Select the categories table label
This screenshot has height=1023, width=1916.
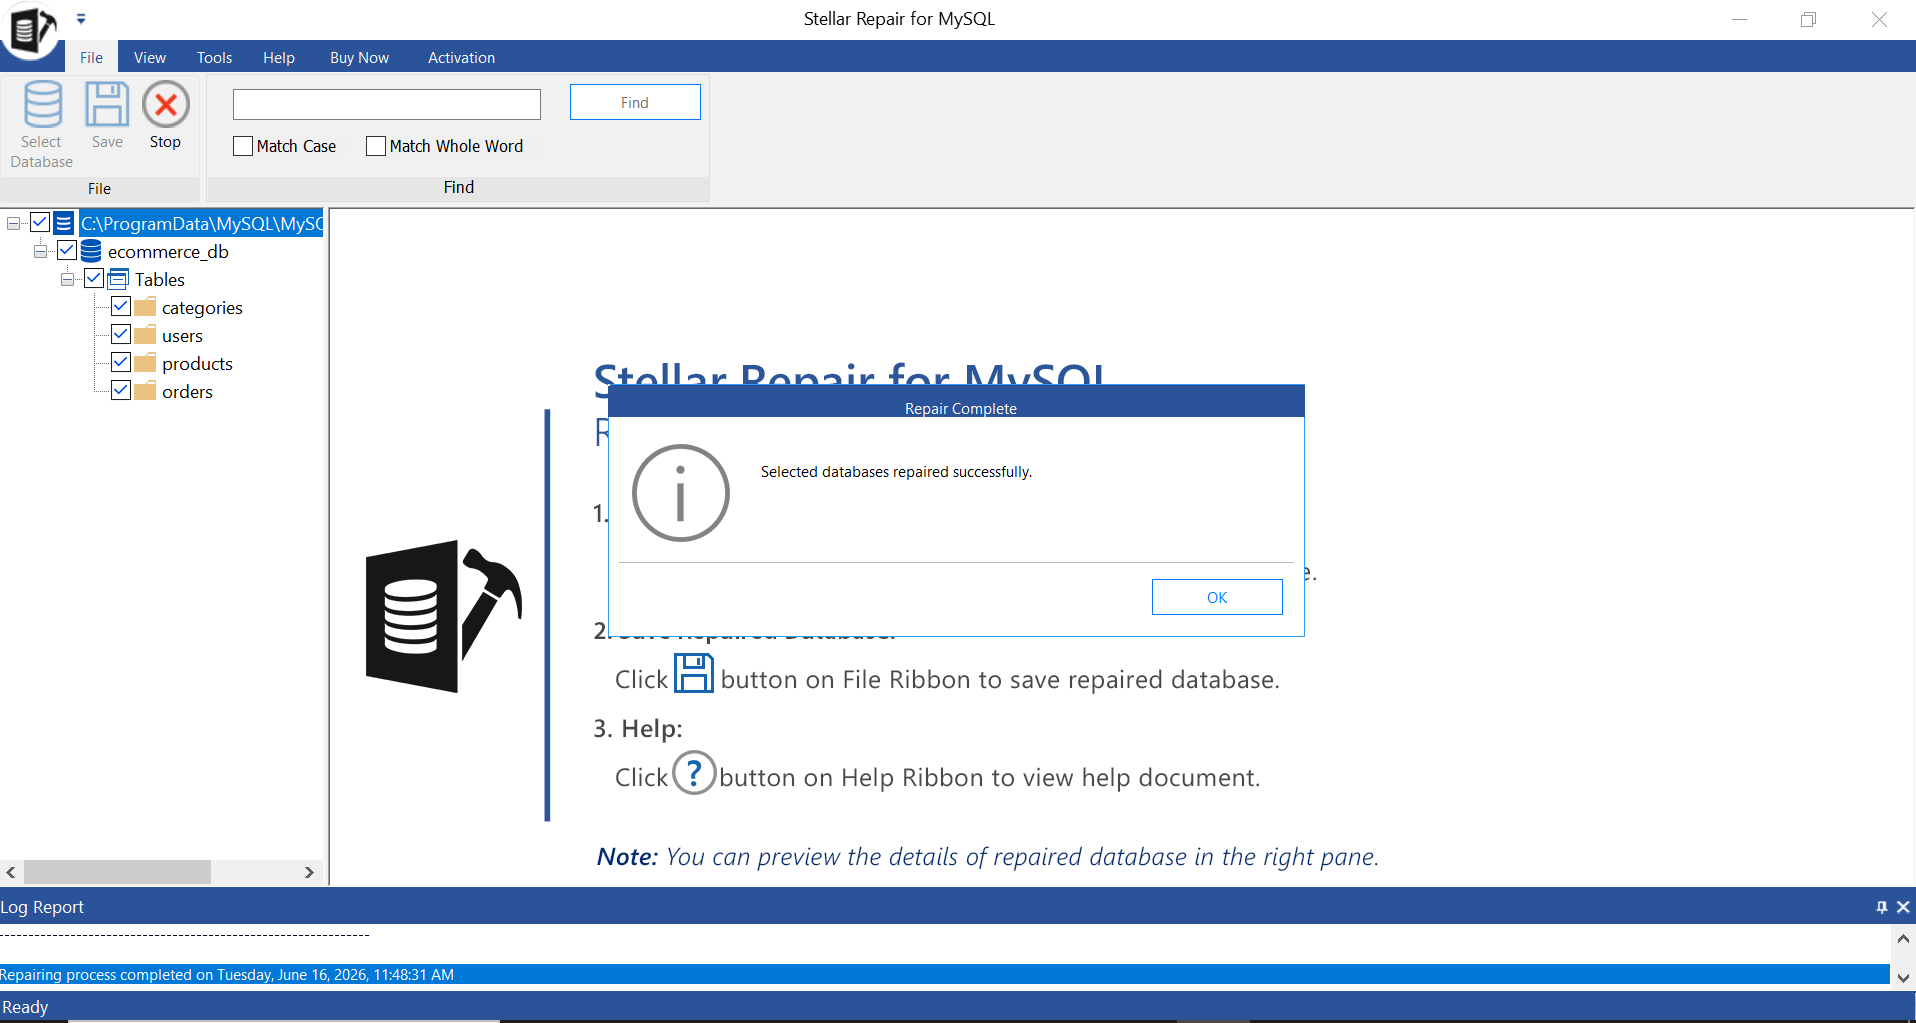202,308
